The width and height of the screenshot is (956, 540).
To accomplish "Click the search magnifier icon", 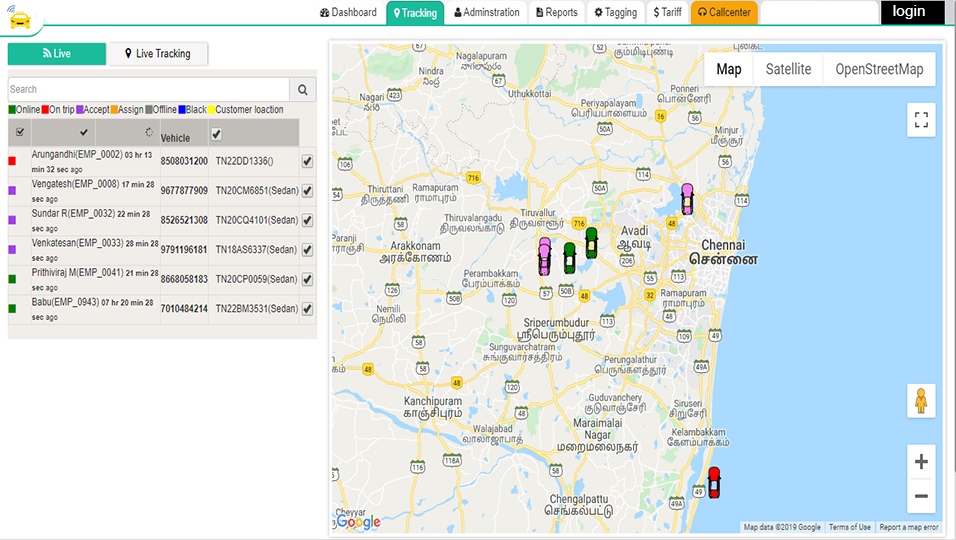I will coord(303,90).
